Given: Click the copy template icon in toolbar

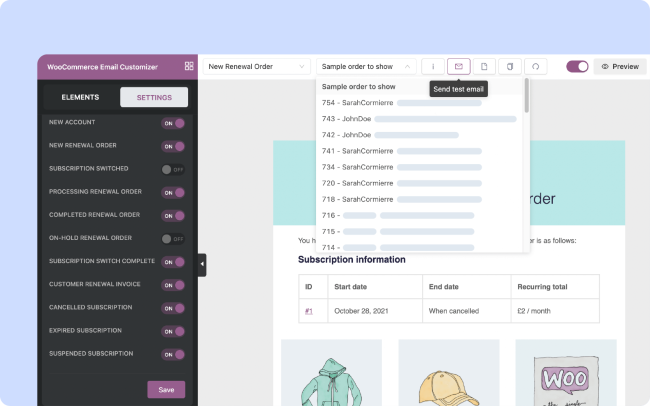Looking at the screenshot, I should click(x=510, y=66).
